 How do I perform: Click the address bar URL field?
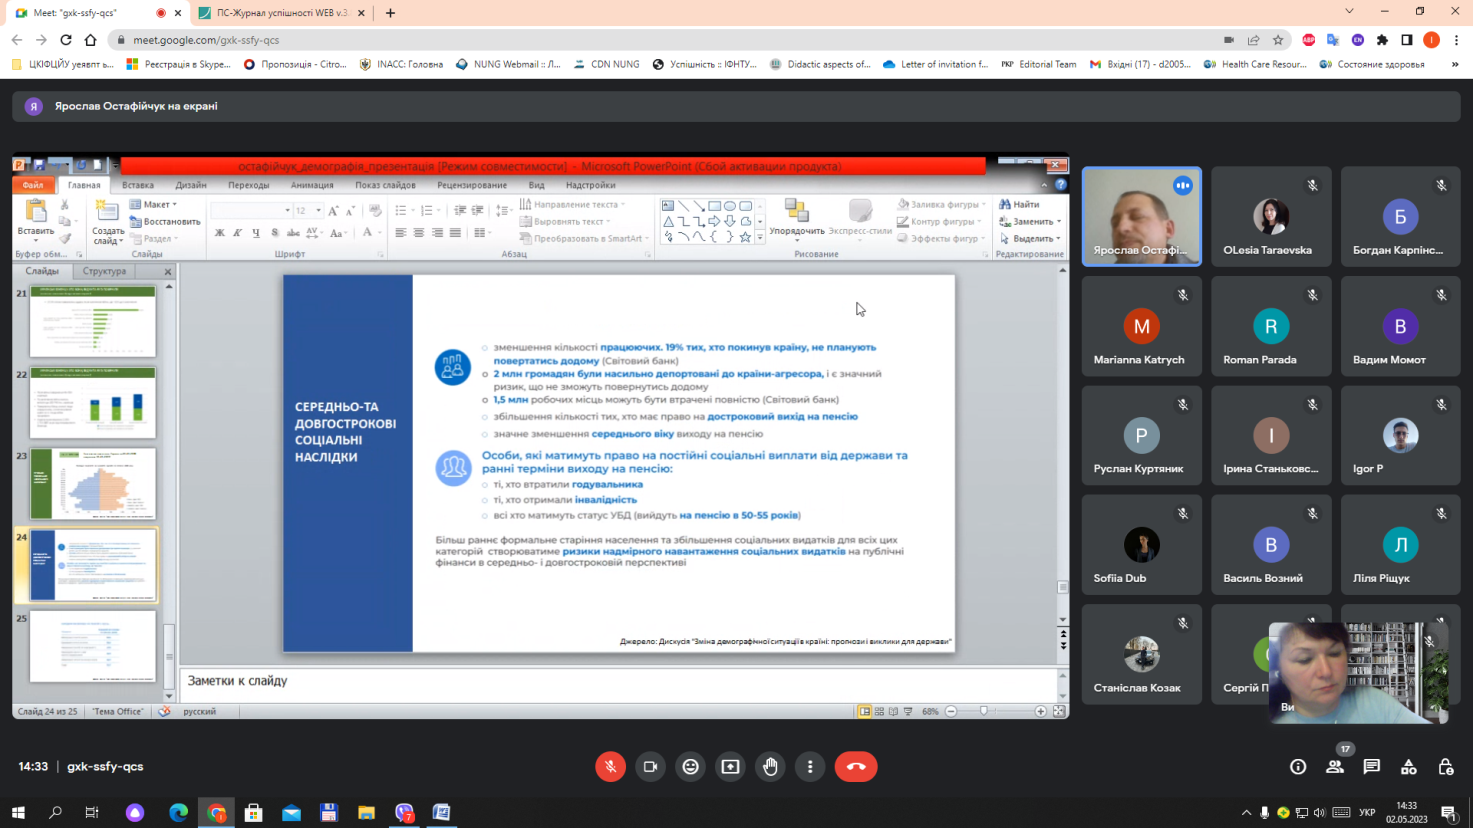[600, 40]
